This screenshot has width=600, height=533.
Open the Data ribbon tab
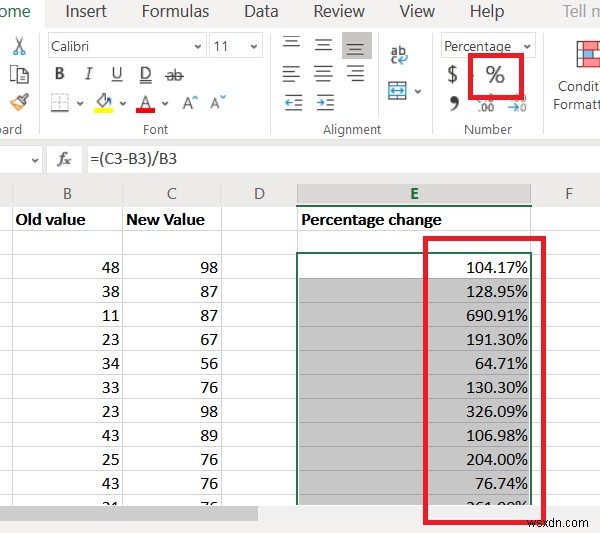[261, 11]
